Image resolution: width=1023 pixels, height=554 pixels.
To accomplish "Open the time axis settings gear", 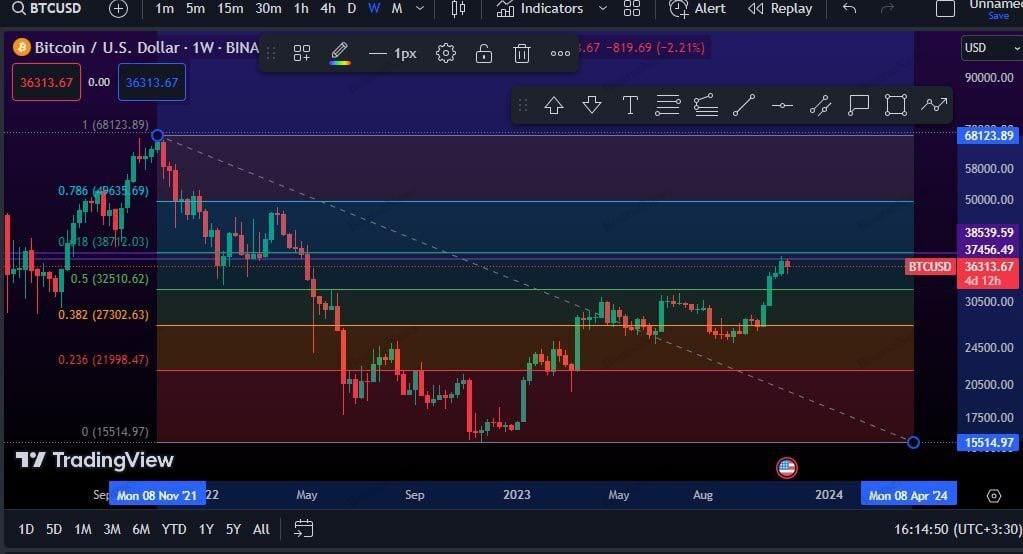I will pos(994,496).
